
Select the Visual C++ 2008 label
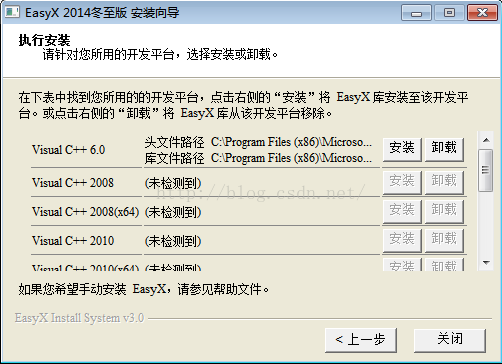[73, 183]
